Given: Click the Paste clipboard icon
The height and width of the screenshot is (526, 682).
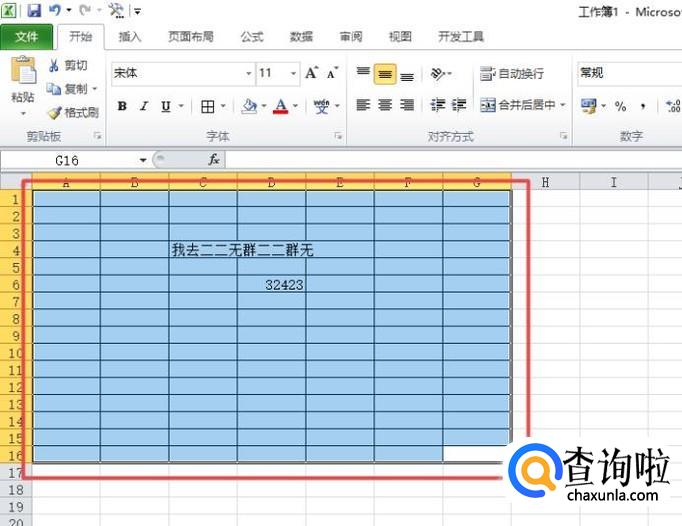Looking at the screenshot, I should pyautogui.click(x=23, y=70).
